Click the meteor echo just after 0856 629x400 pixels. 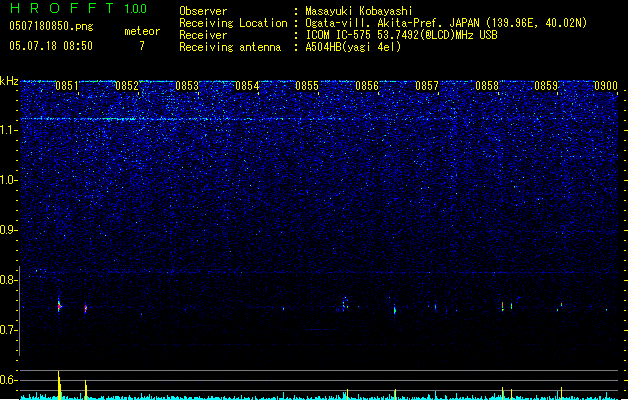[x=395, y=310]
